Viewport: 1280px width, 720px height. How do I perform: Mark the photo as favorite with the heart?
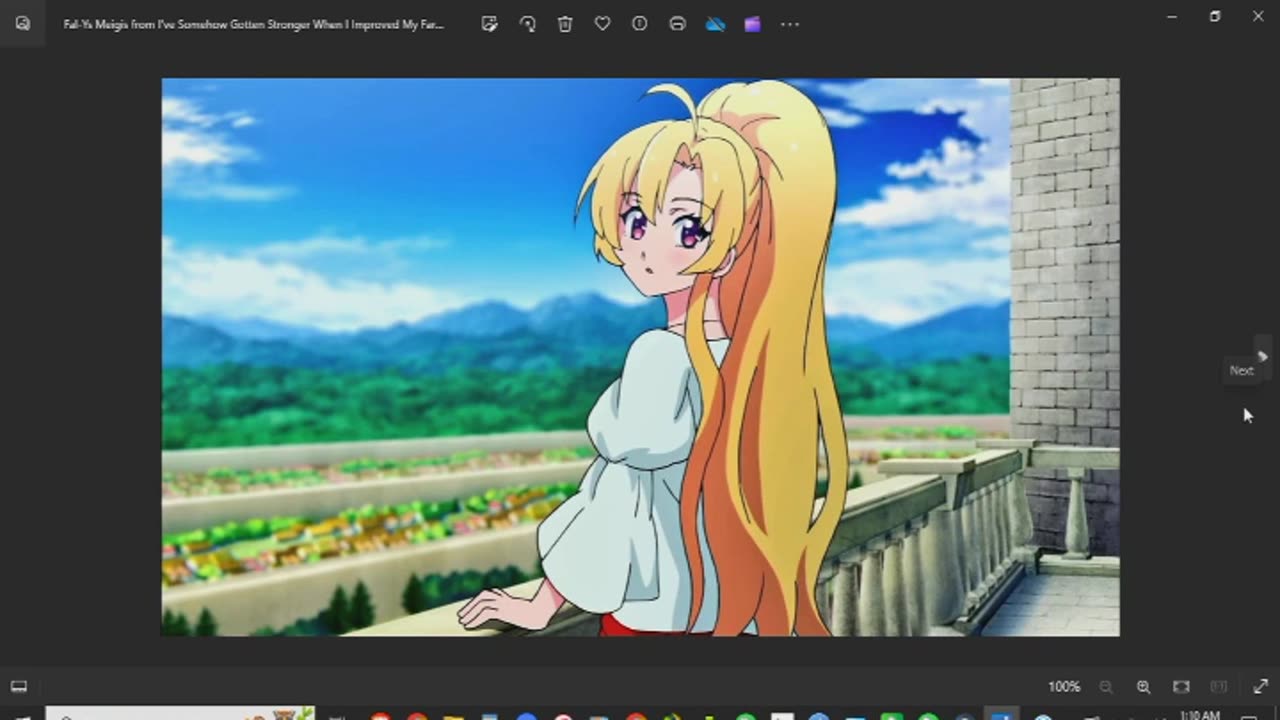click(602, 24)
